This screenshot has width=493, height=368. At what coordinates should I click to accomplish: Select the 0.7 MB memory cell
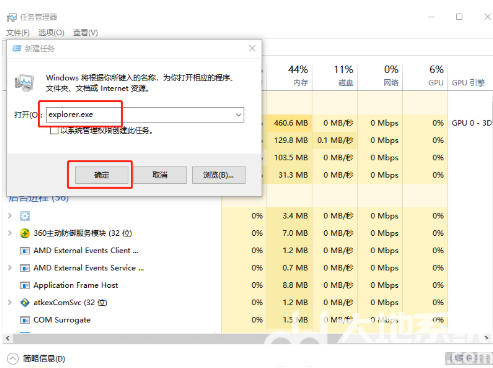[x=290, y=268]
